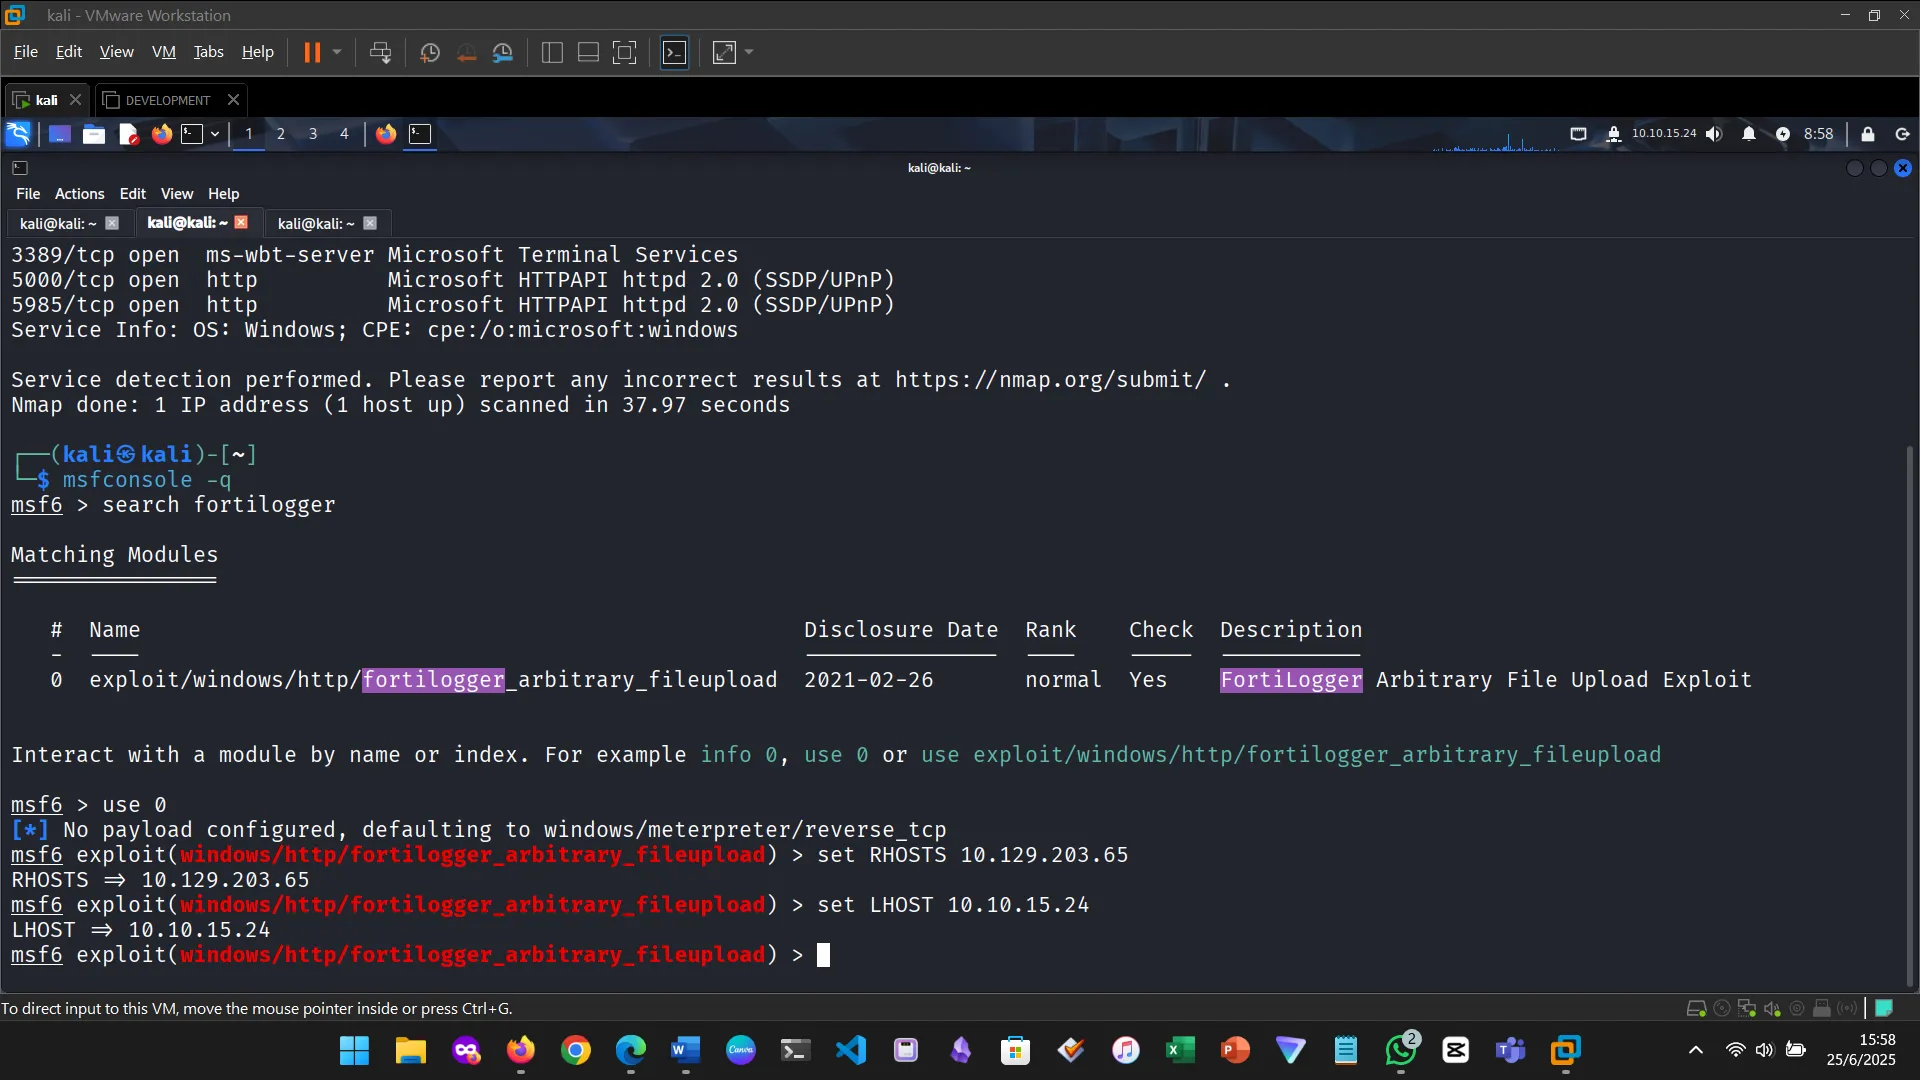Open notifications via the bell tray icon
The width and height of the screenshot is (1920, 1080).
1749,133
